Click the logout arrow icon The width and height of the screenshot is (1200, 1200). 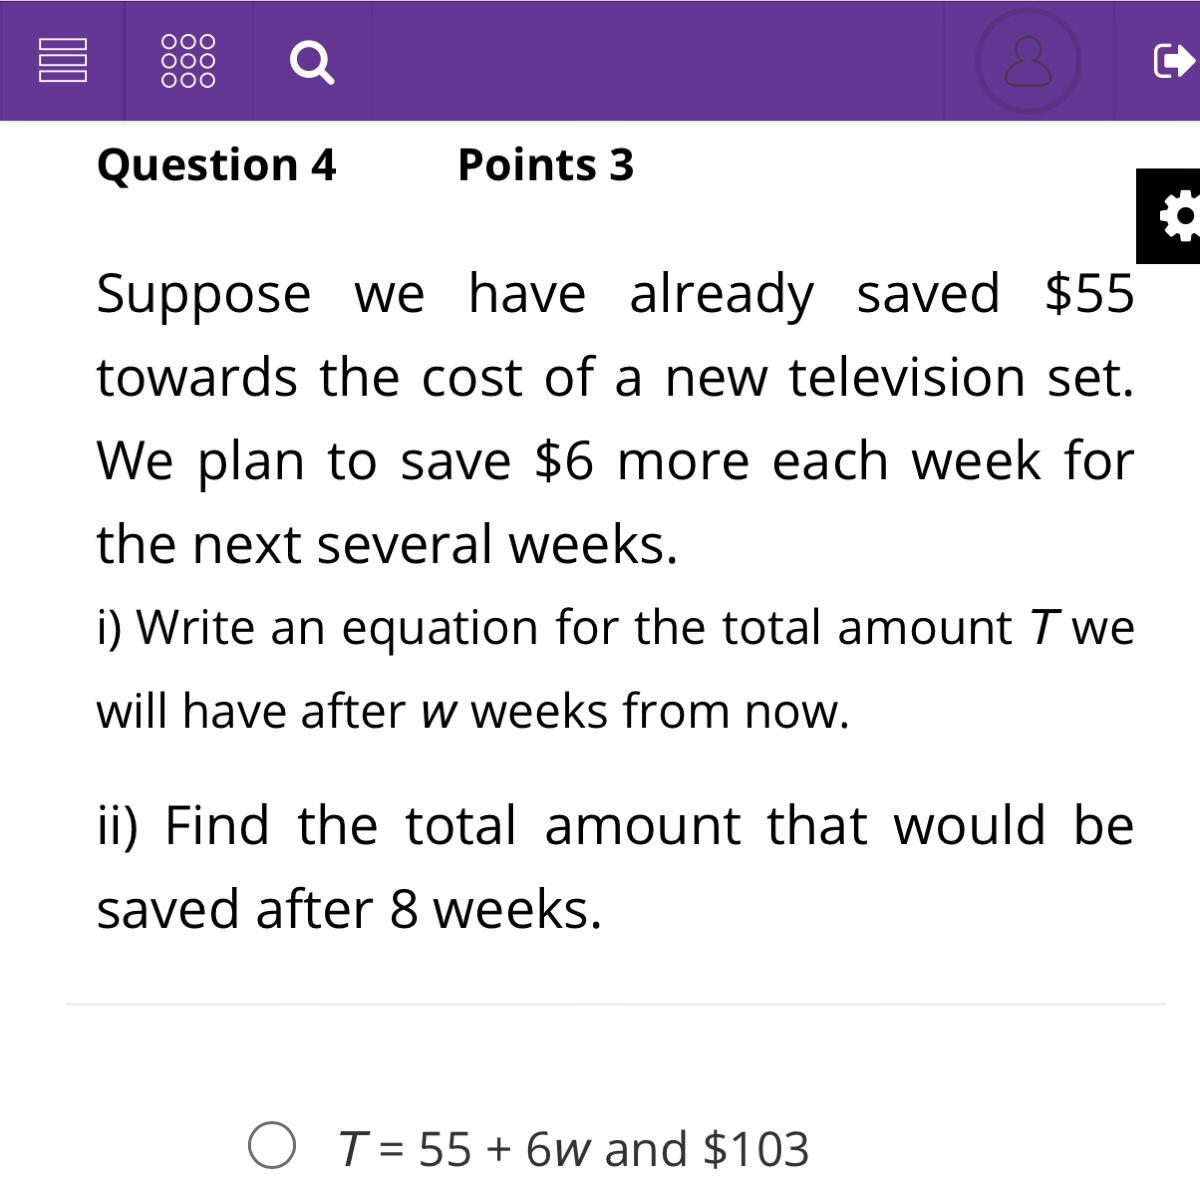point(1172,60)
